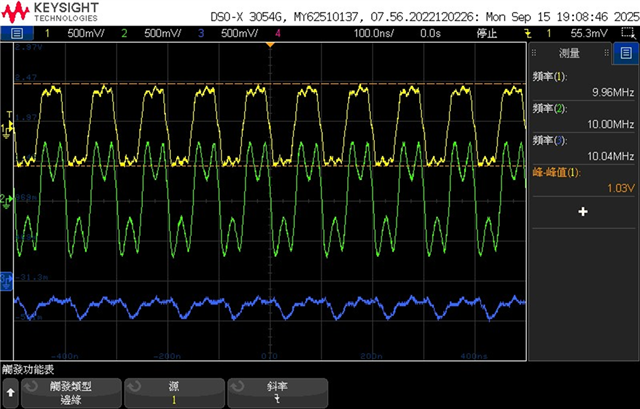The image size is (640, 409).
Task: Click the orange trigger time marker at top
Action: click(270, 44)
